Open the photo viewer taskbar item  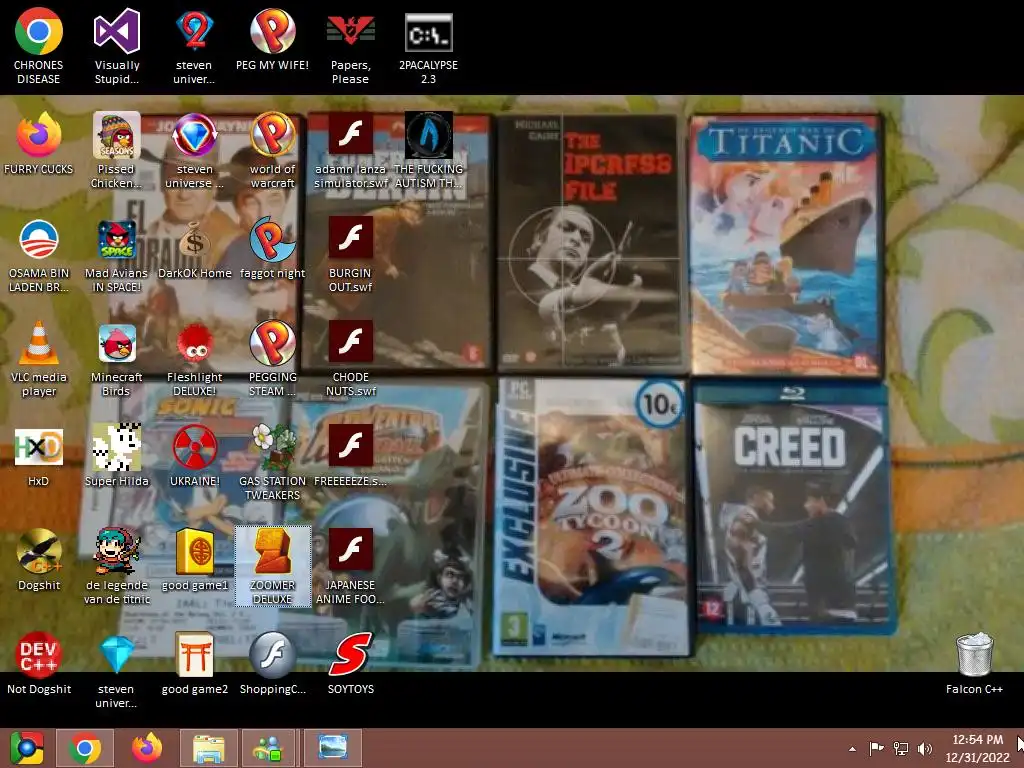[x=332, y=748]
